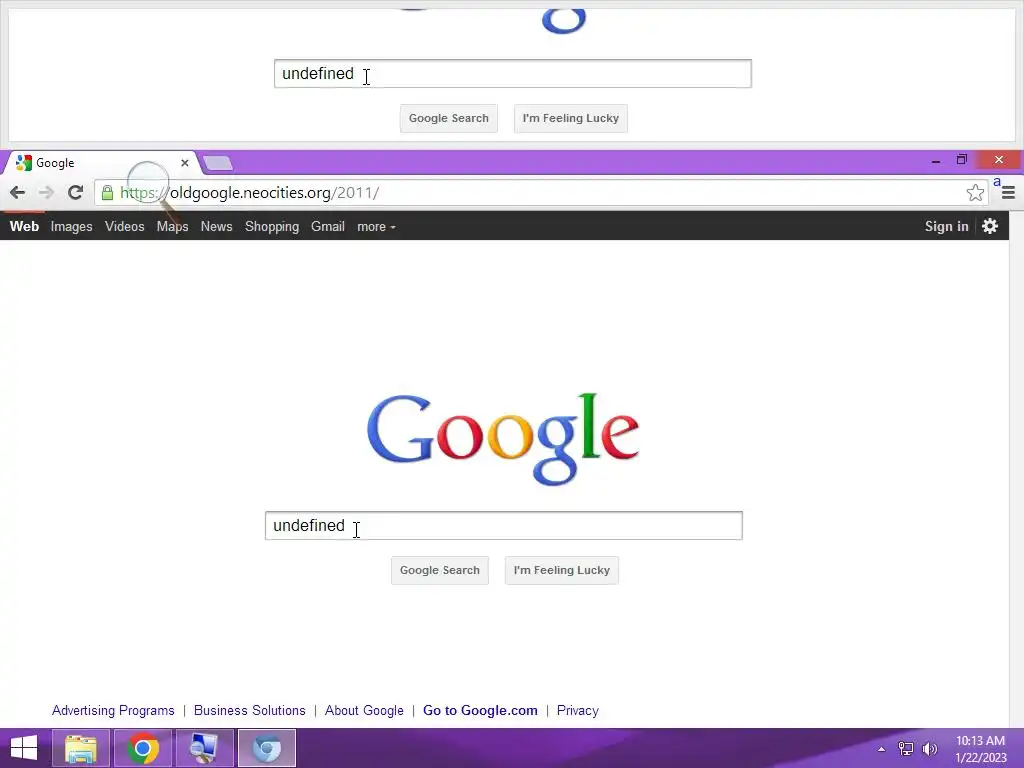Switch to Videos in Google bar
The image size is (1024, 768).
(x=124, y=227)
